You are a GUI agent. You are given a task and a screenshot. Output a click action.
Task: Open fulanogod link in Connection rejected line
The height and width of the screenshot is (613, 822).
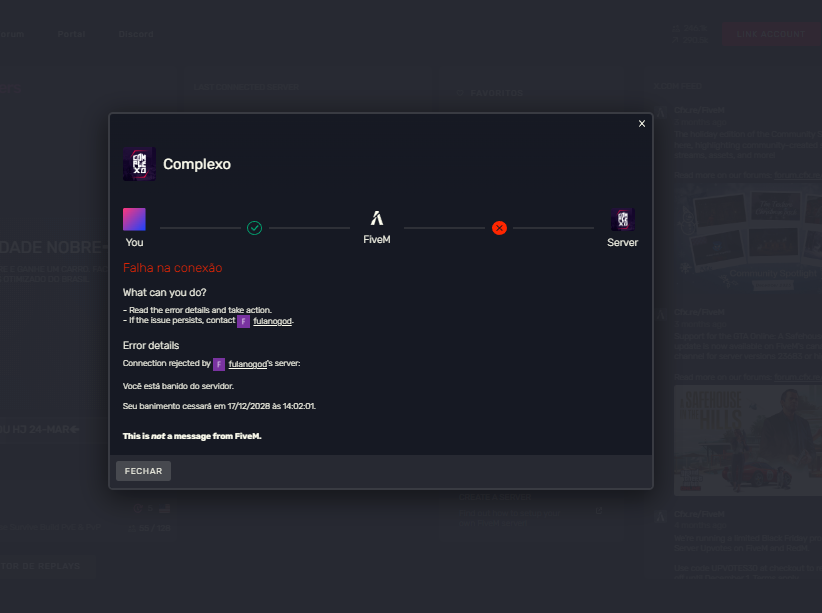pos(247,364)
